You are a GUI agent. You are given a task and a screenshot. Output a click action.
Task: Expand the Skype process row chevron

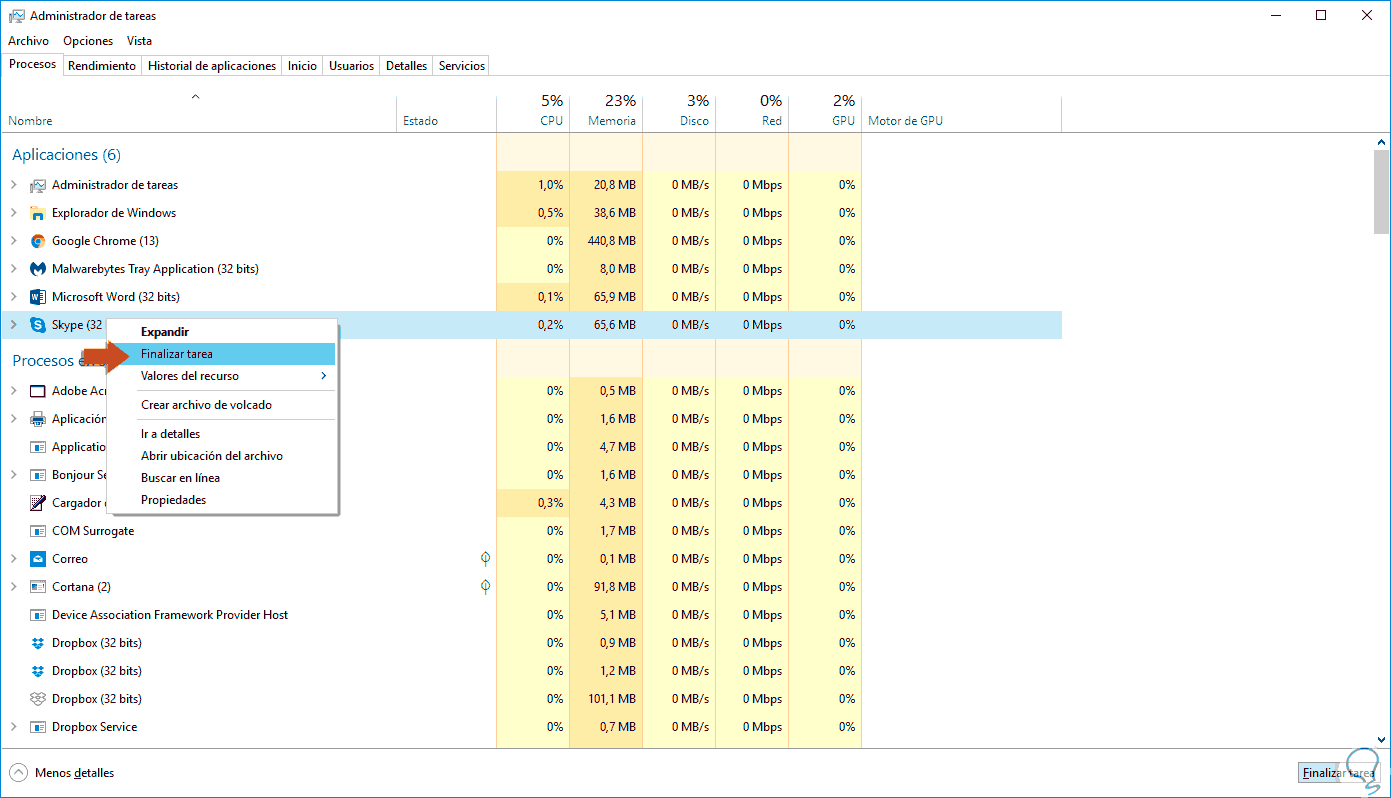pos(13,325)
